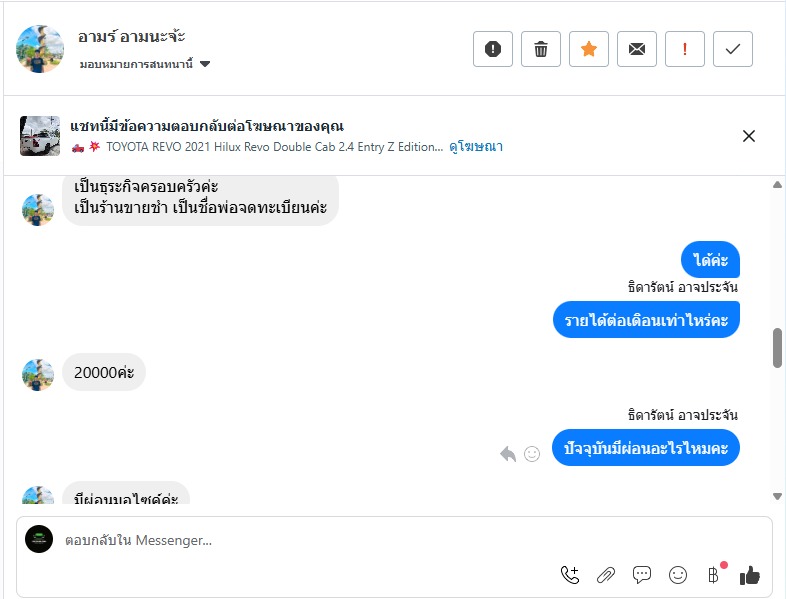The width and height of the screenshot is (786, 599).
Task: Mark conversation as unread via envelope
Action: click(637, 49)
